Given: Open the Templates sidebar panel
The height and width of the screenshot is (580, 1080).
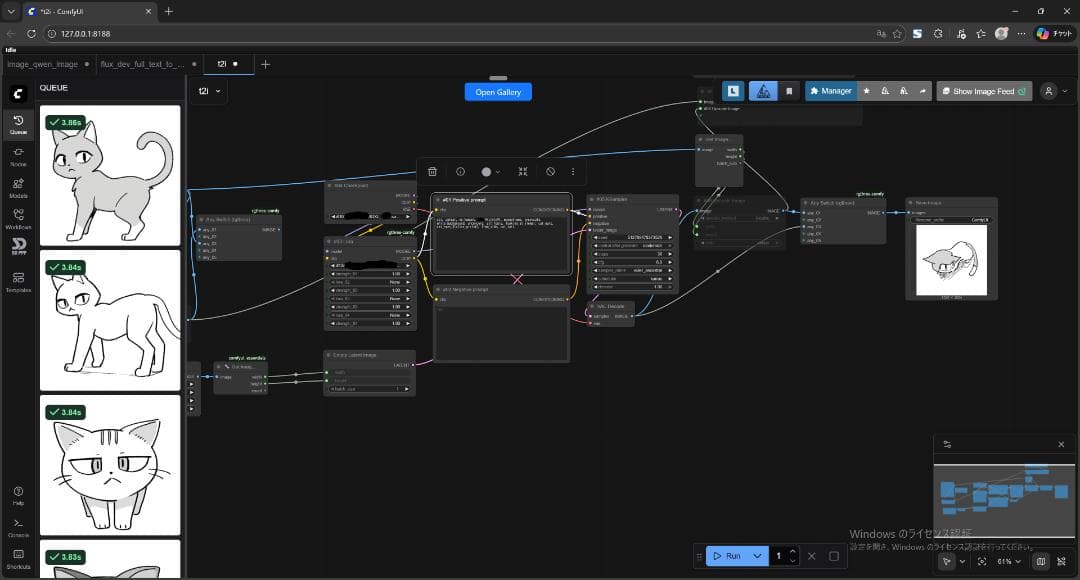Looking at the screenshot, I should click(x=18, y=281).
